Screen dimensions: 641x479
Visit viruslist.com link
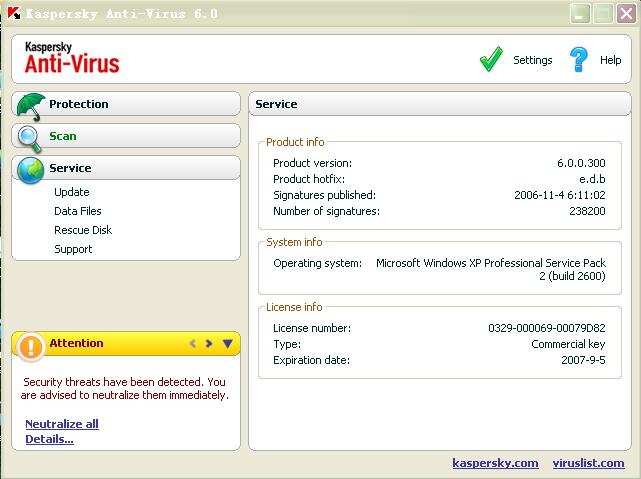click(588, 463)
